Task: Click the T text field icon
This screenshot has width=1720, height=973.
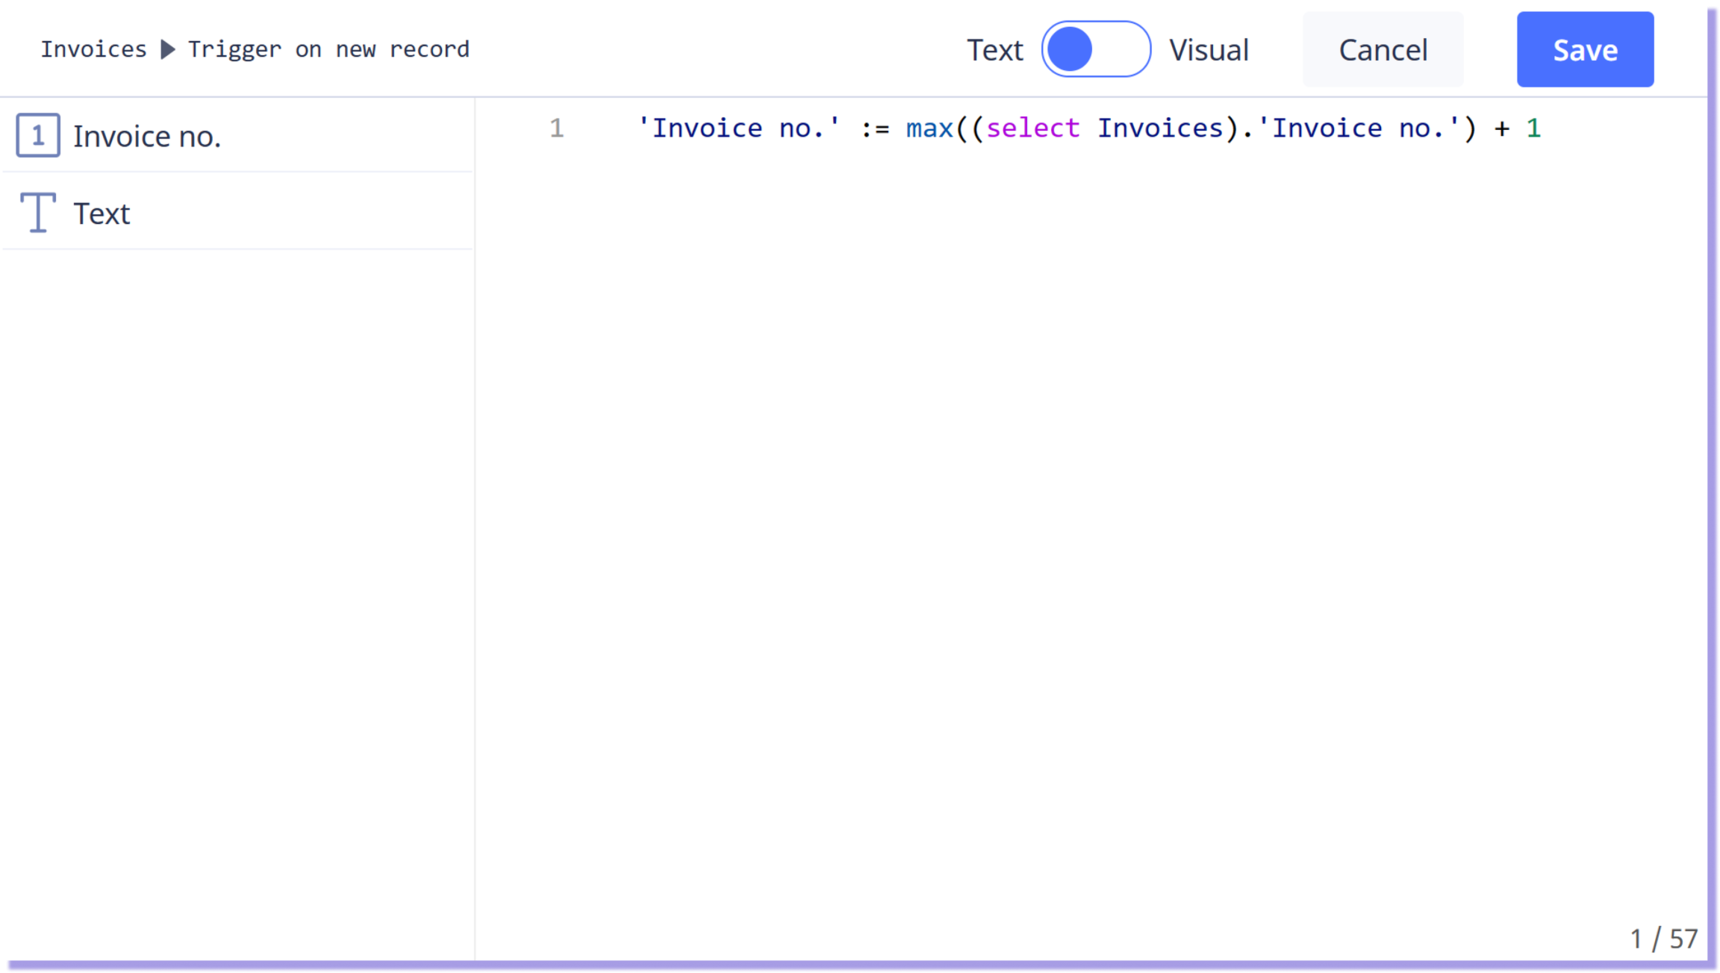Action: pos(38,213)
